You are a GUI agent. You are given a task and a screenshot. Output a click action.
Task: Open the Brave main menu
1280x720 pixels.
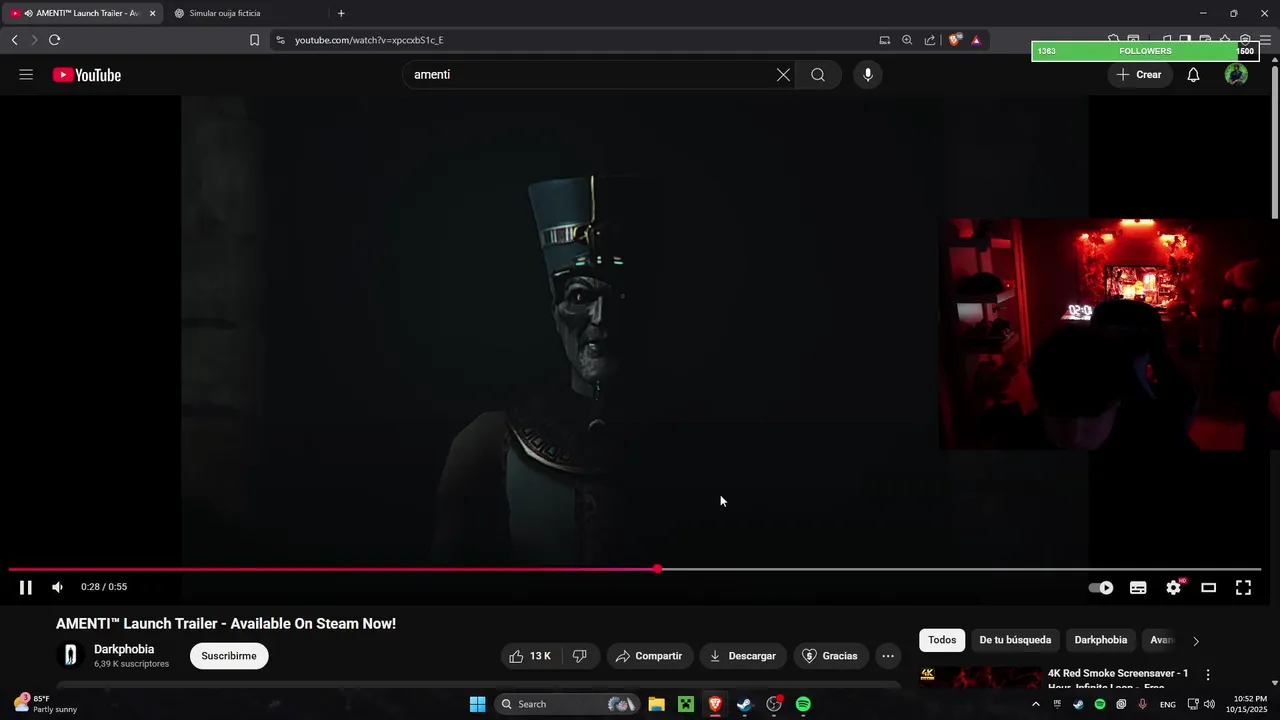1266,40
